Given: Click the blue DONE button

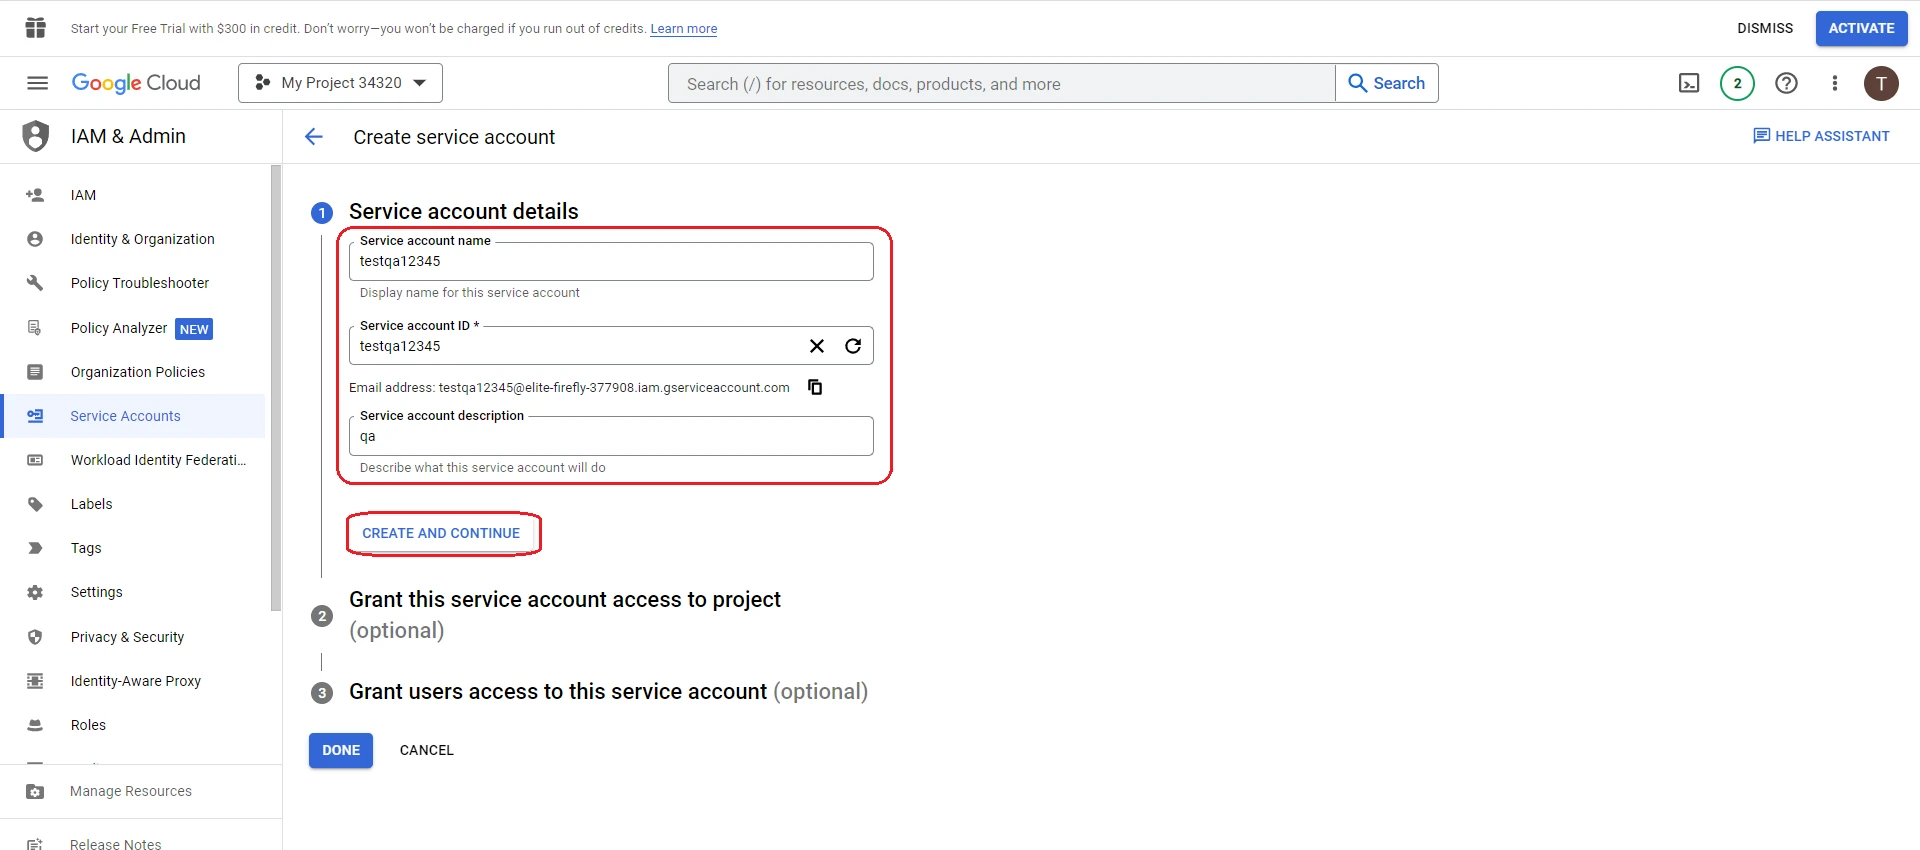Looking at the screenshot, I should [x=341, y=750].
